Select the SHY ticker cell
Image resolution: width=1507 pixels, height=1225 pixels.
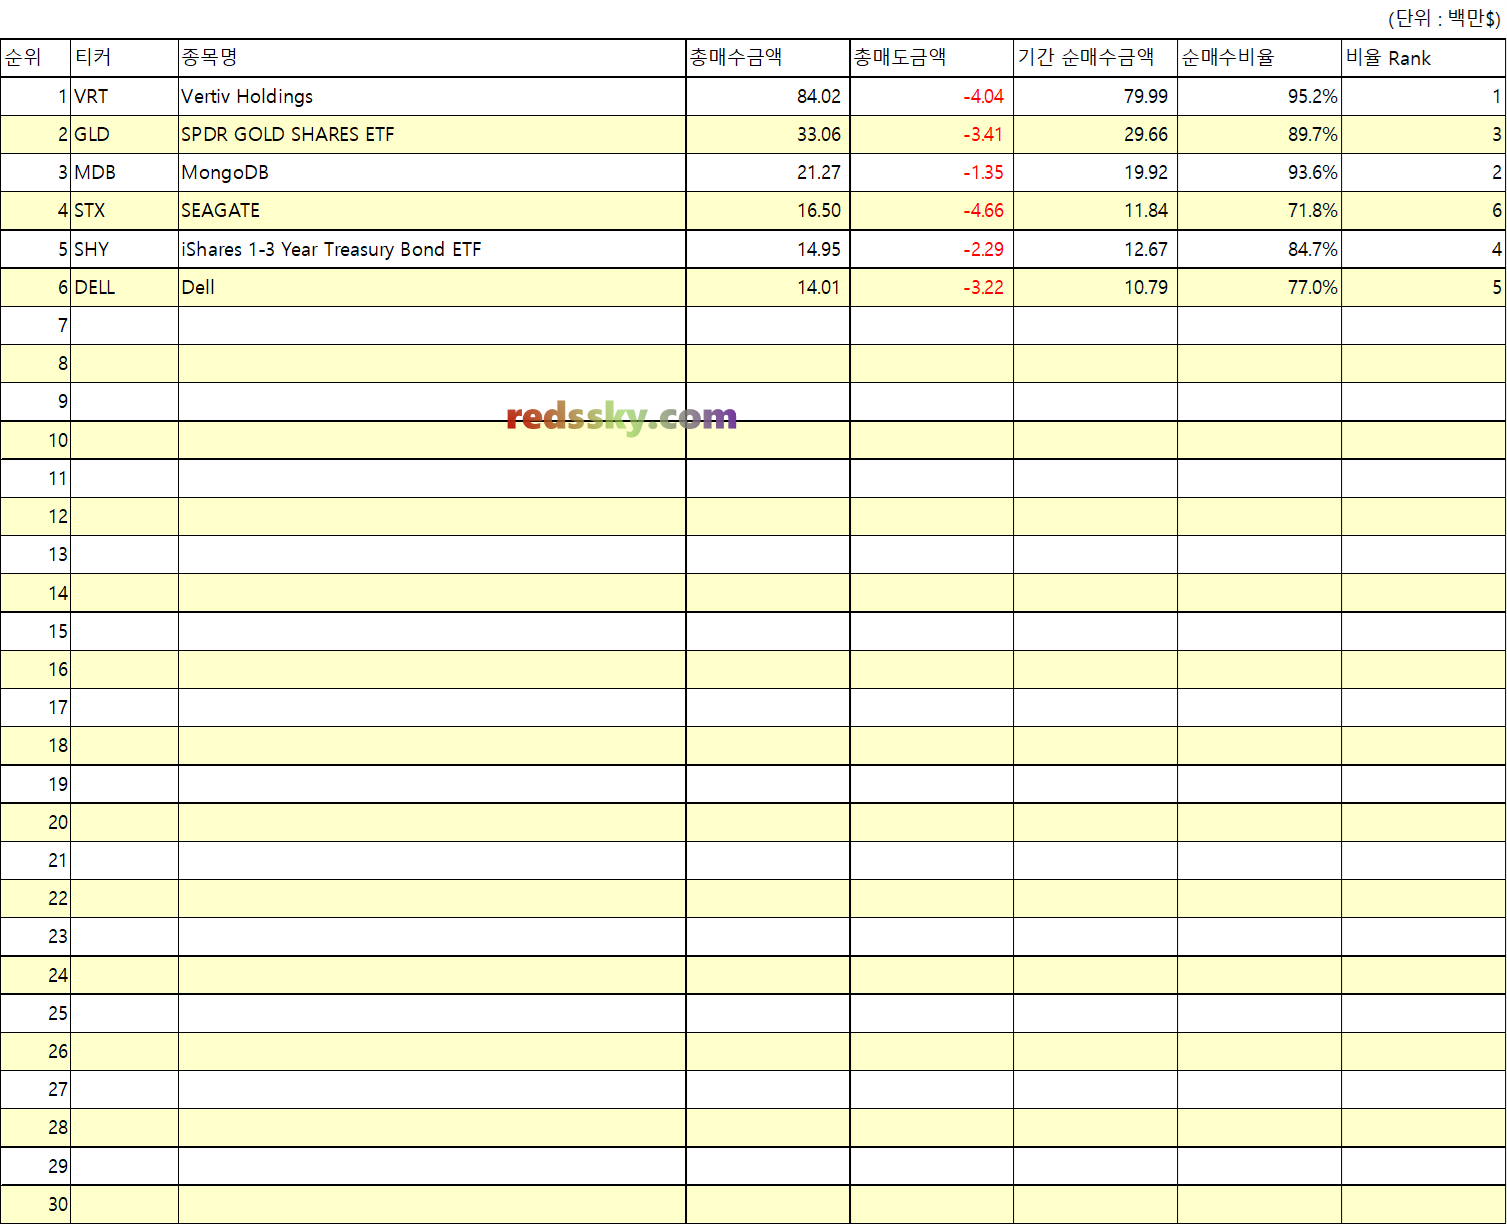pos(125,250)
